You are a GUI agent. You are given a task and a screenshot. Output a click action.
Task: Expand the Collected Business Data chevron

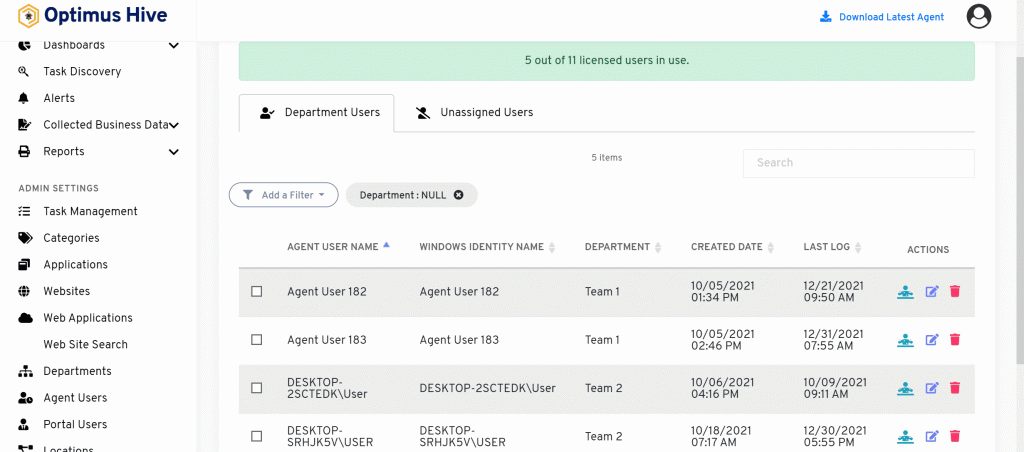pyautogui.click(x=174, y=125)
